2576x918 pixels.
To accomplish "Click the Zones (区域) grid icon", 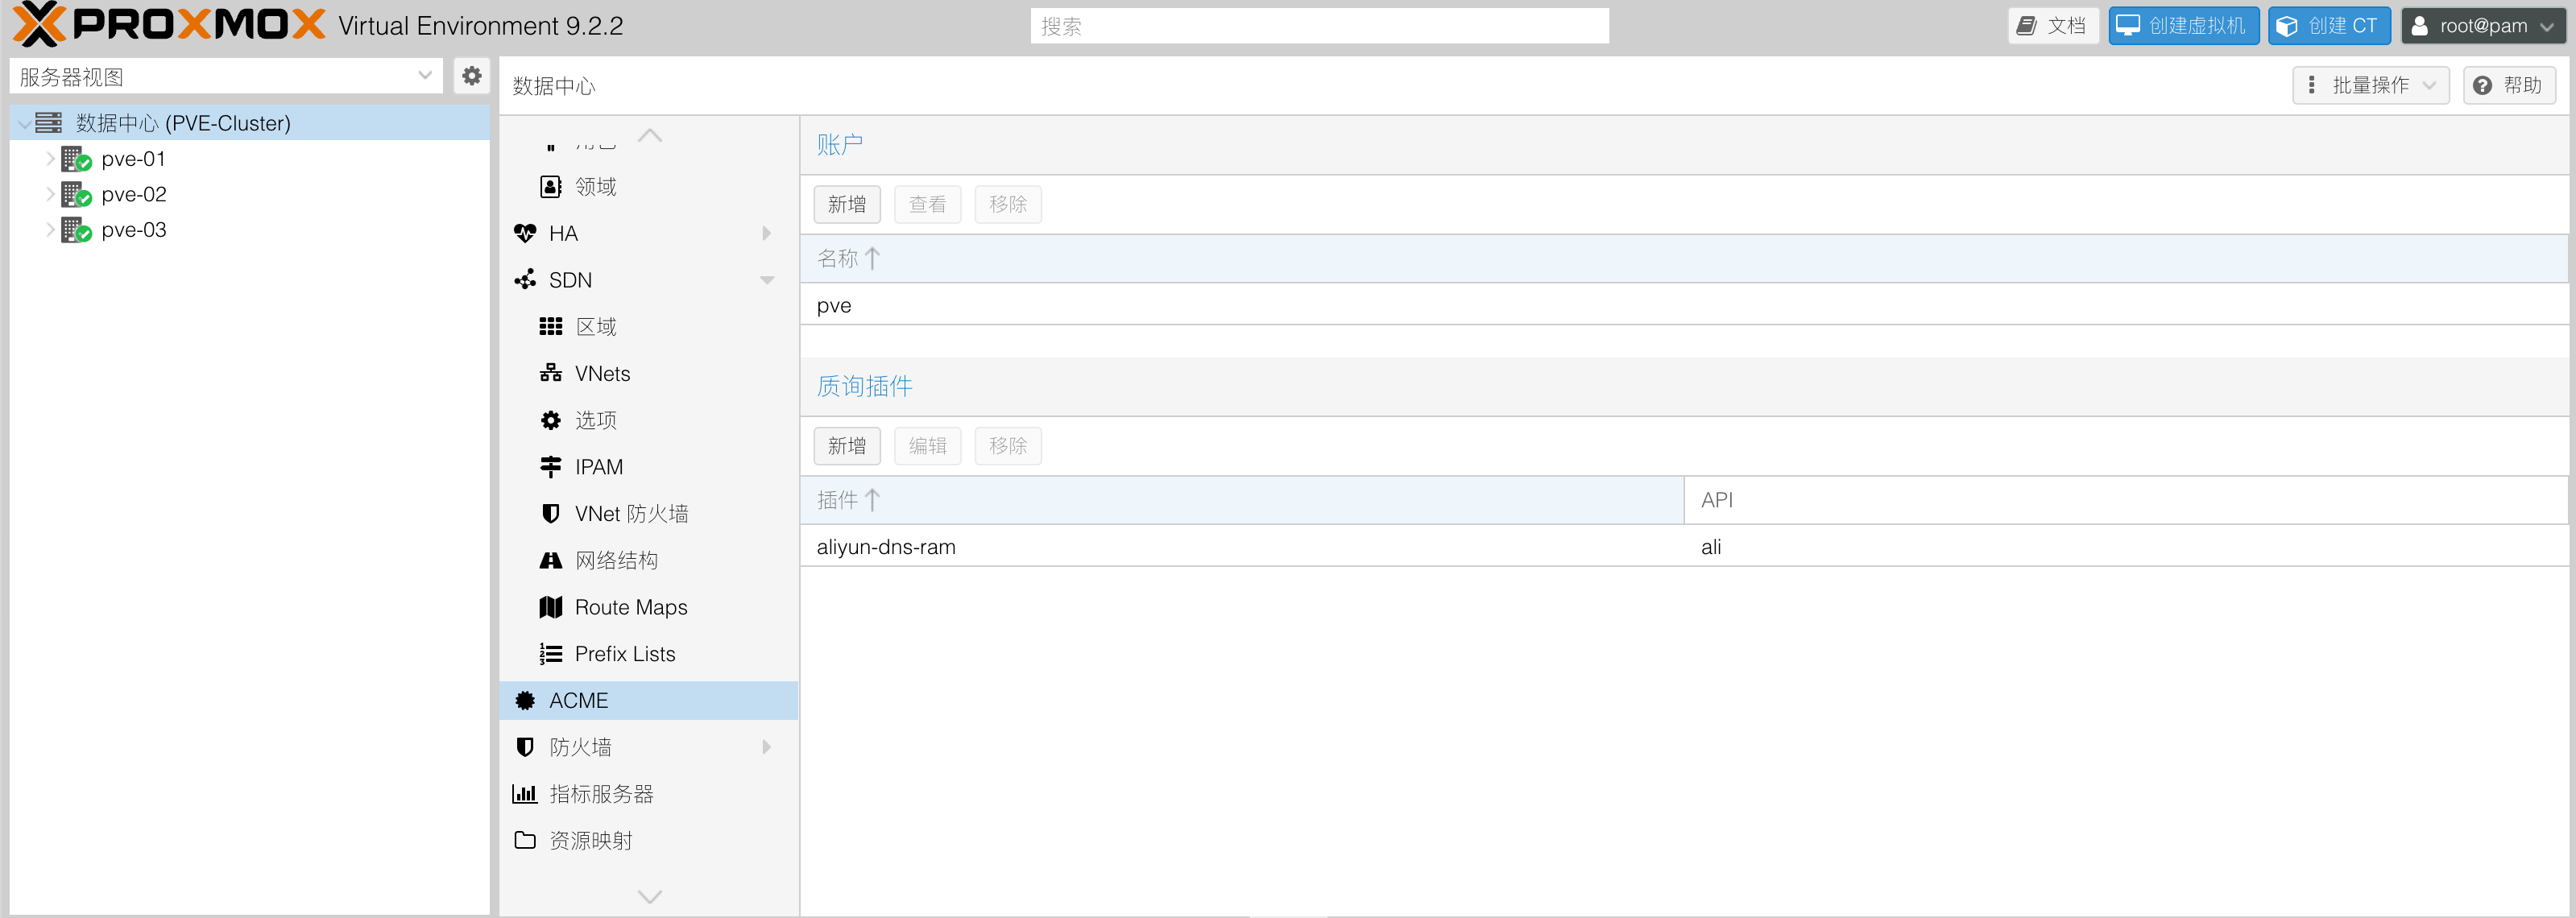I will tap(551, 327).
